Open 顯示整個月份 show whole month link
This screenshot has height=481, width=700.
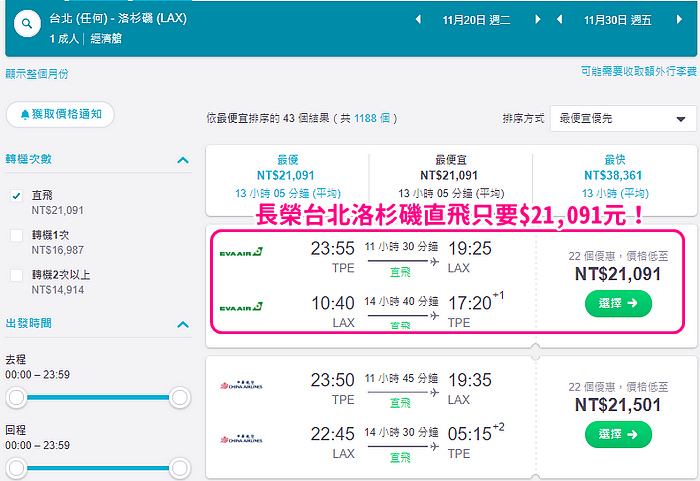[x=37, y=74]
